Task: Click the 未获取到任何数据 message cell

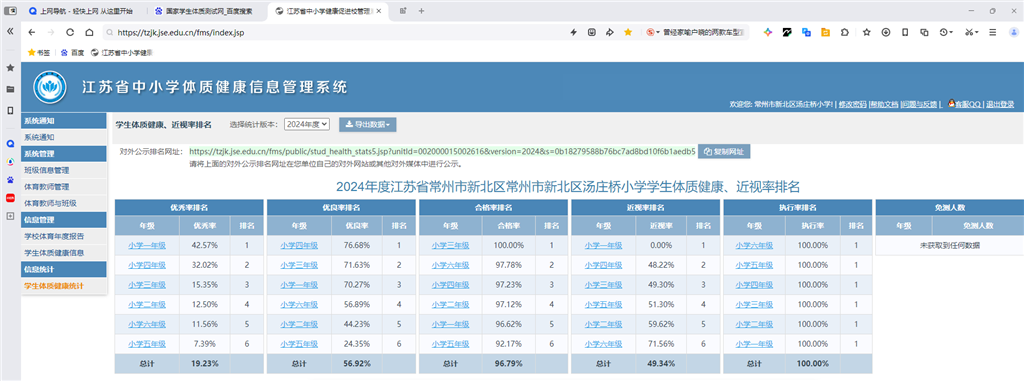Action: [x=950, y=246]
